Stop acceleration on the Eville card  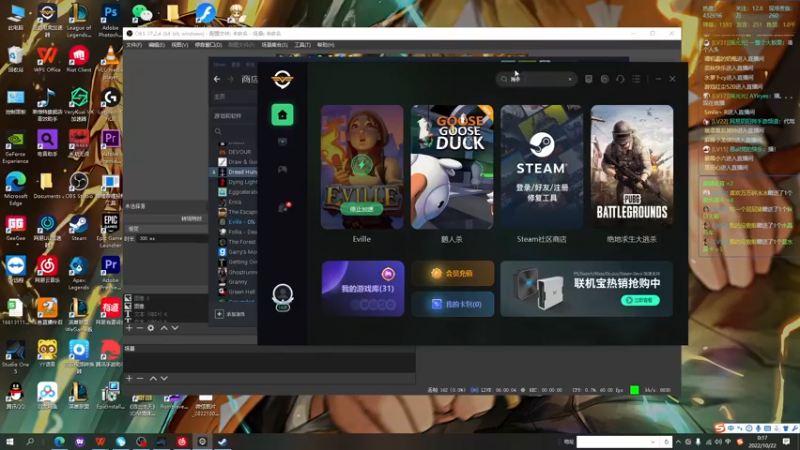pyautogui.click(x=362, y=209)
